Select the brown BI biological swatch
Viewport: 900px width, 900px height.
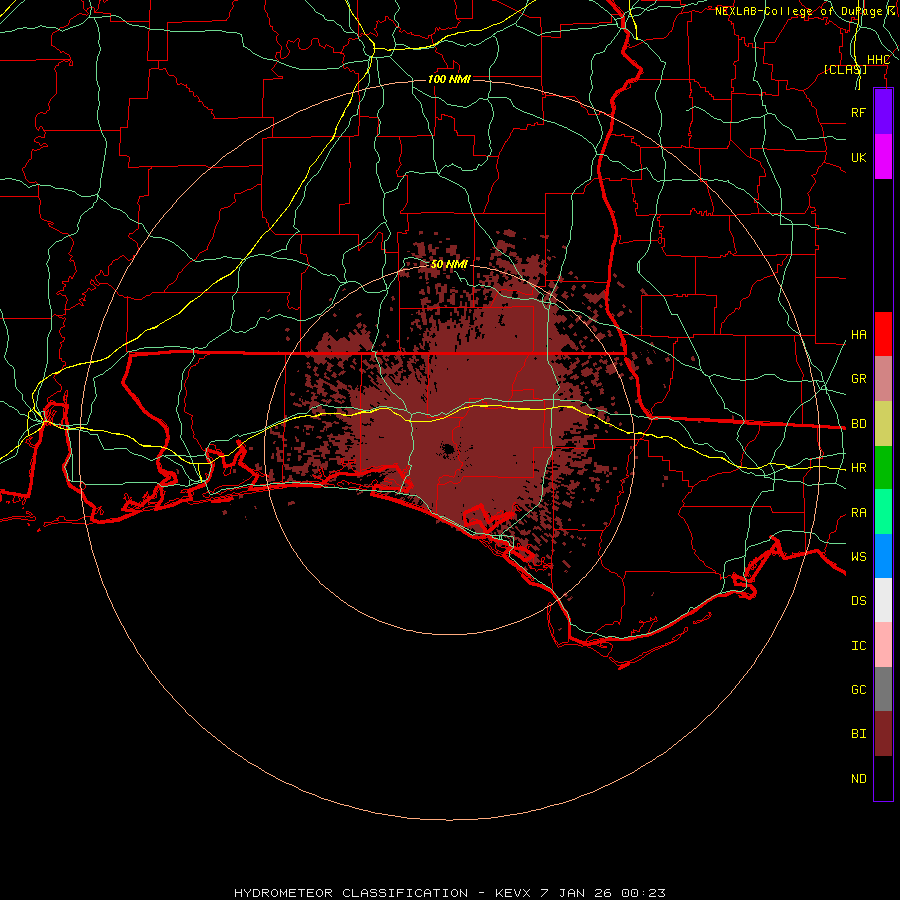click(x=883, y=734)
